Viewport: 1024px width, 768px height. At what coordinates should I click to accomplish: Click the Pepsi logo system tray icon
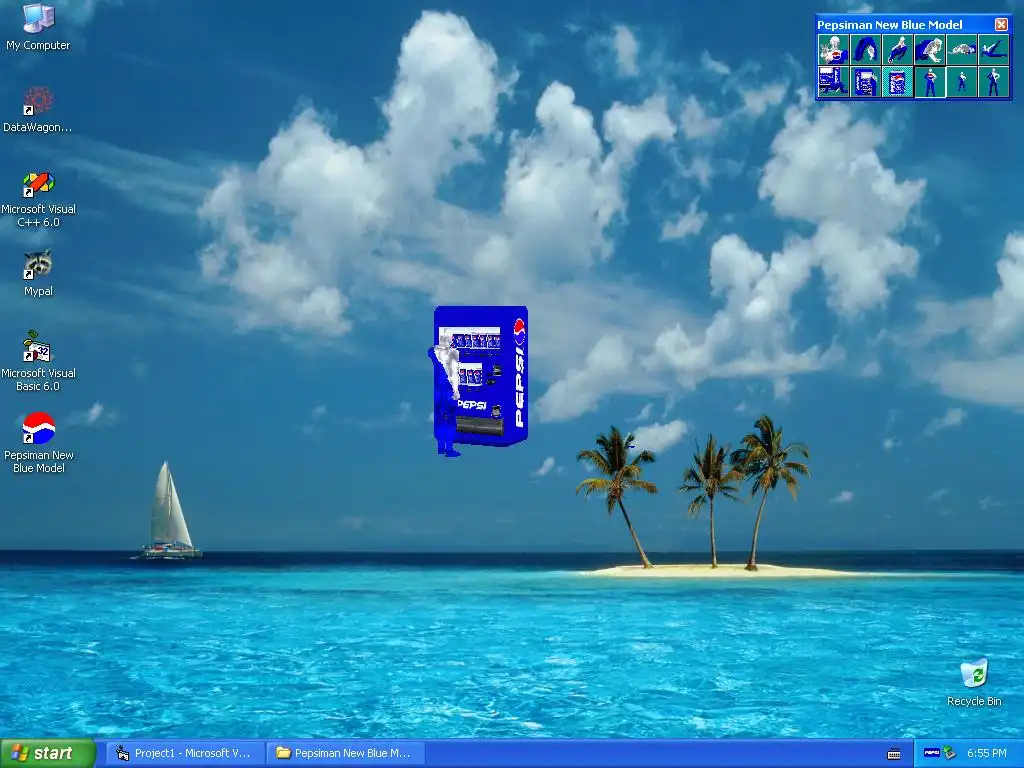point(931,753)
